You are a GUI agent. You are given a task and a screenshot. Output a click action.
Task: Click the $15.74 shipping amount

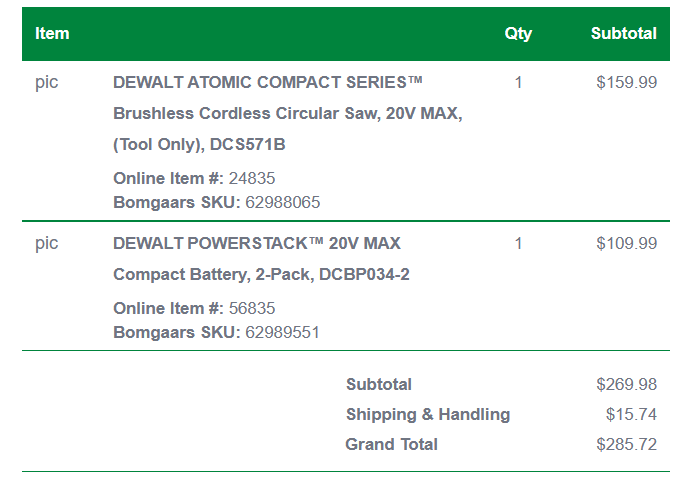tap(631, 414)
